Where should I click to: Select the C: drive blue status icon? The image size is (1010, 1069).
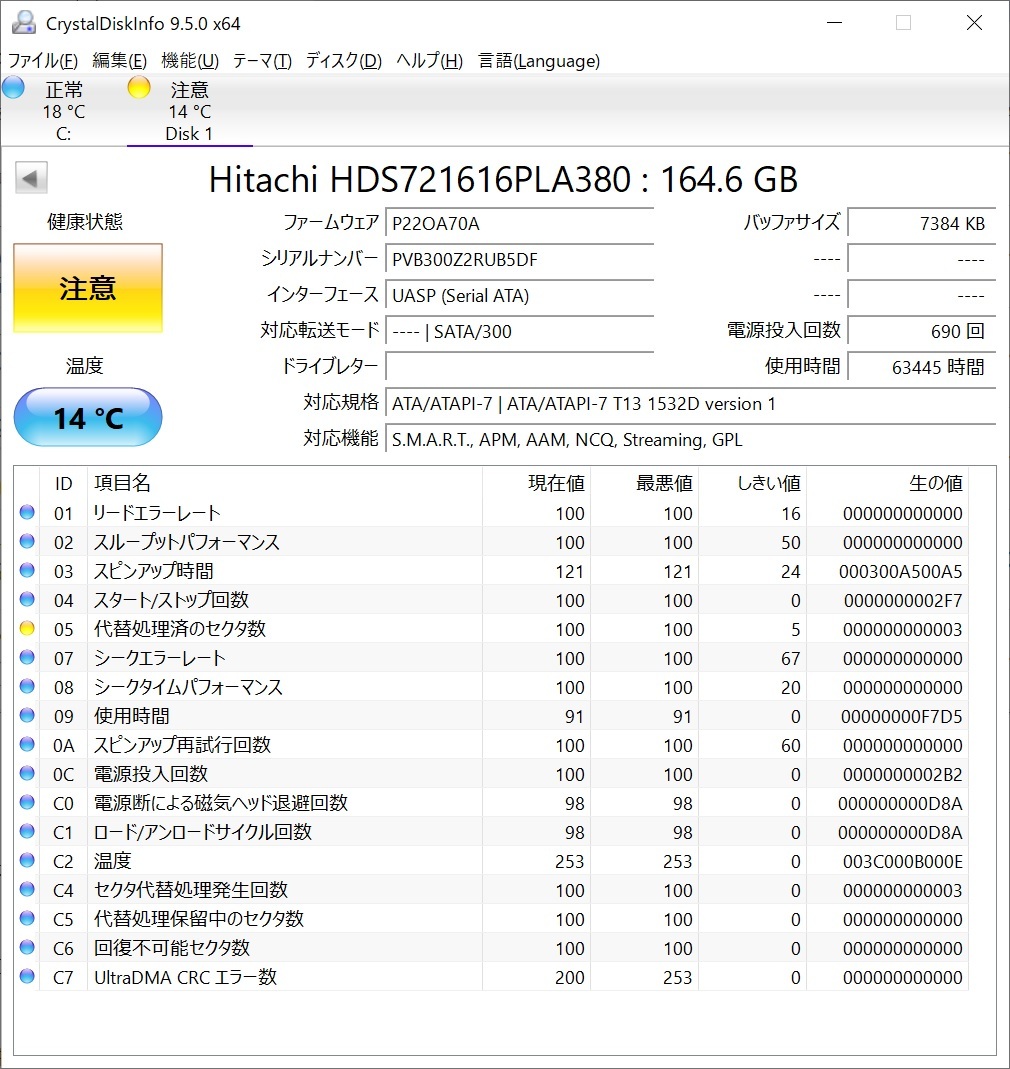(14, 87)
